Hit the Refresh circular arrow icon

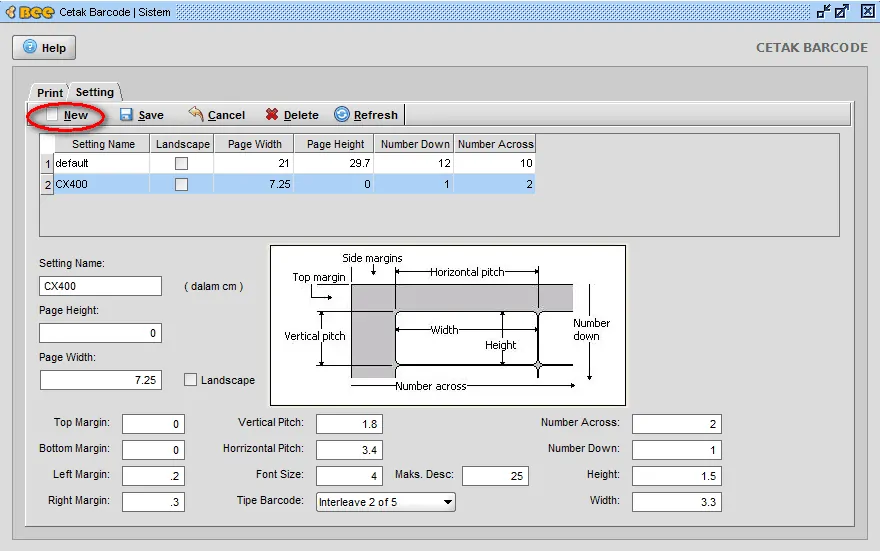[x=342, y=115]
